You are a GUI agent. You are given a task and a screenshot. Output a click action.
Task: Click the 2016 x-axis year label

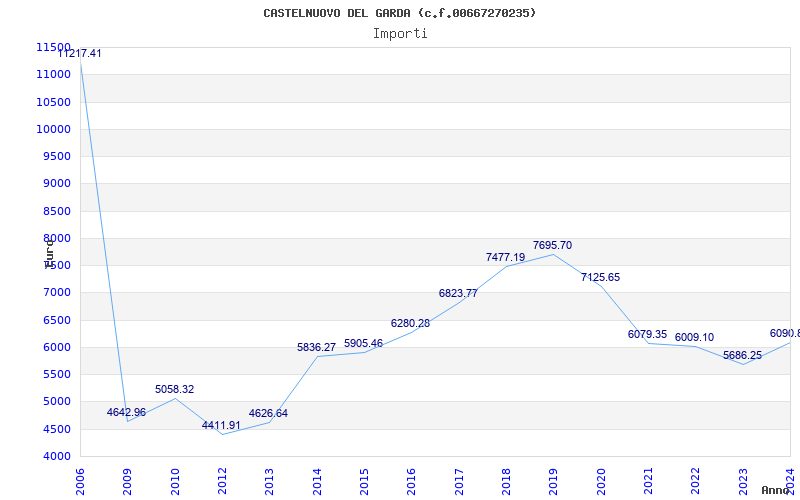click(x=411, y=482)
